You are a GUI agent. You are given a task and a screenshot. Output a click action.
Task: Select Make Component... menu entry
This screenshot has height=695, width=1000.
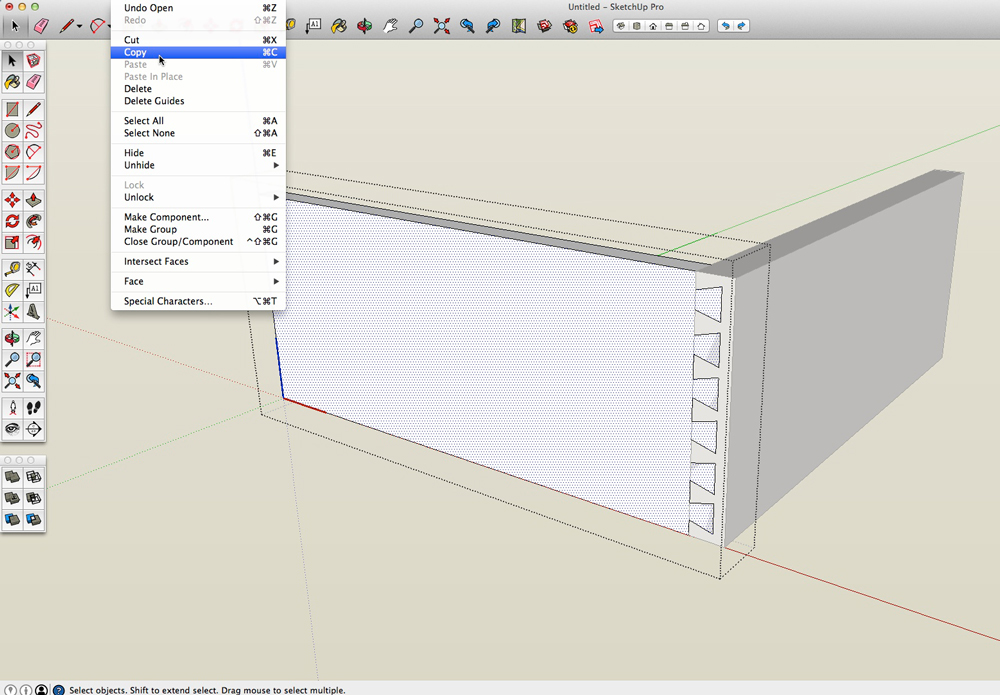tap(166, 217)
